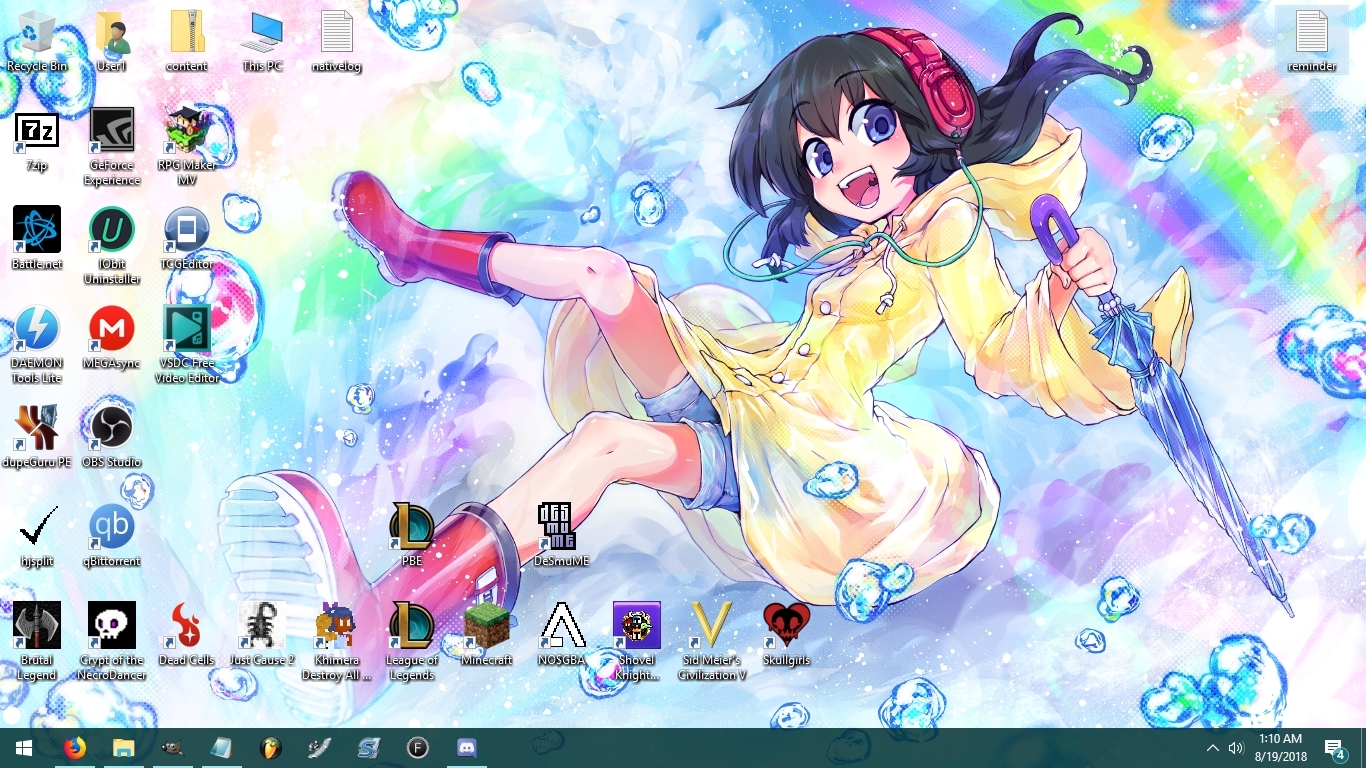Open Firefox from the taskbar
1366x768 pixels.
[75, 748]
